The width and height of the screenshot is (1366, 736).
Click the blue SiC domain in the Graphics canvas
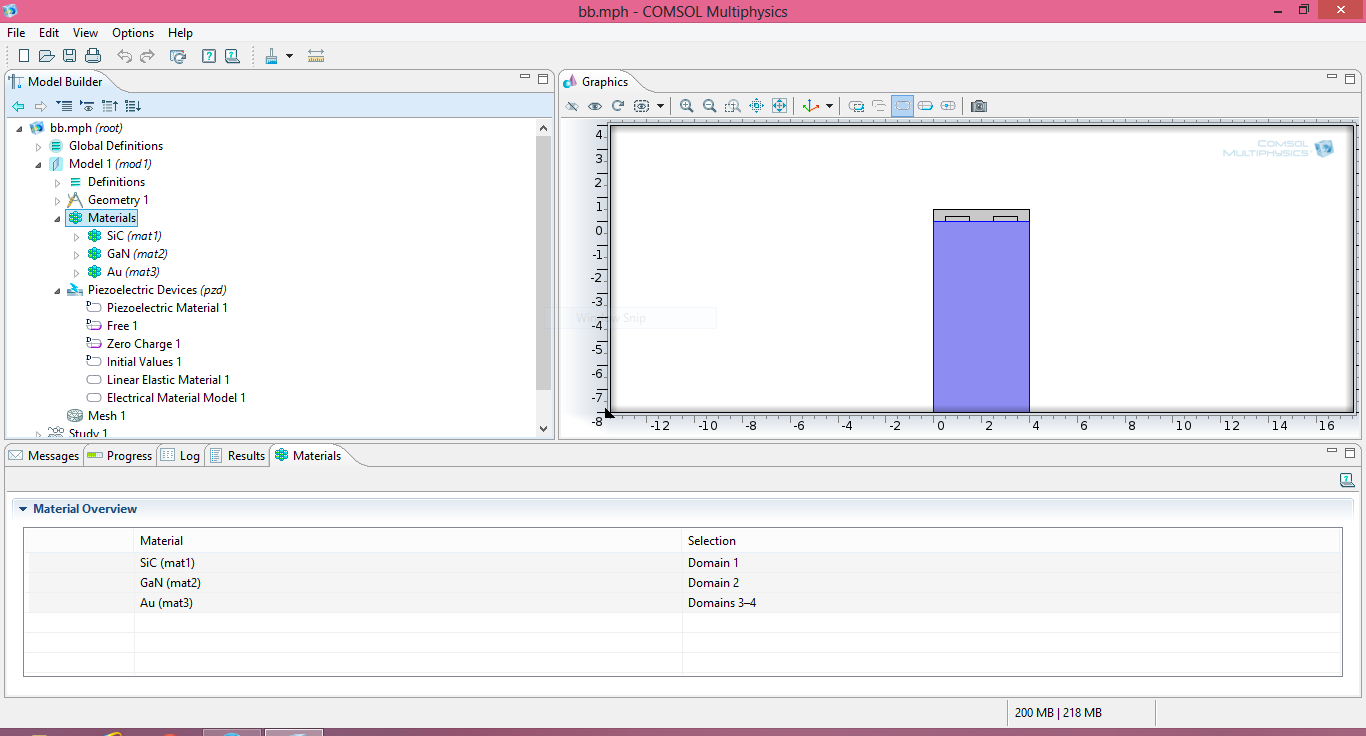coord(981,316)
